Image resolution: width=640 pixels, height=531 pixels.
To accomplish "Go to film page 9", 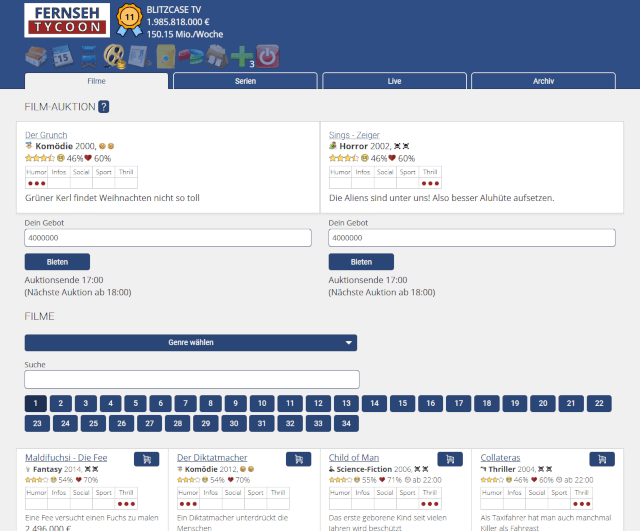I will 236,403.
